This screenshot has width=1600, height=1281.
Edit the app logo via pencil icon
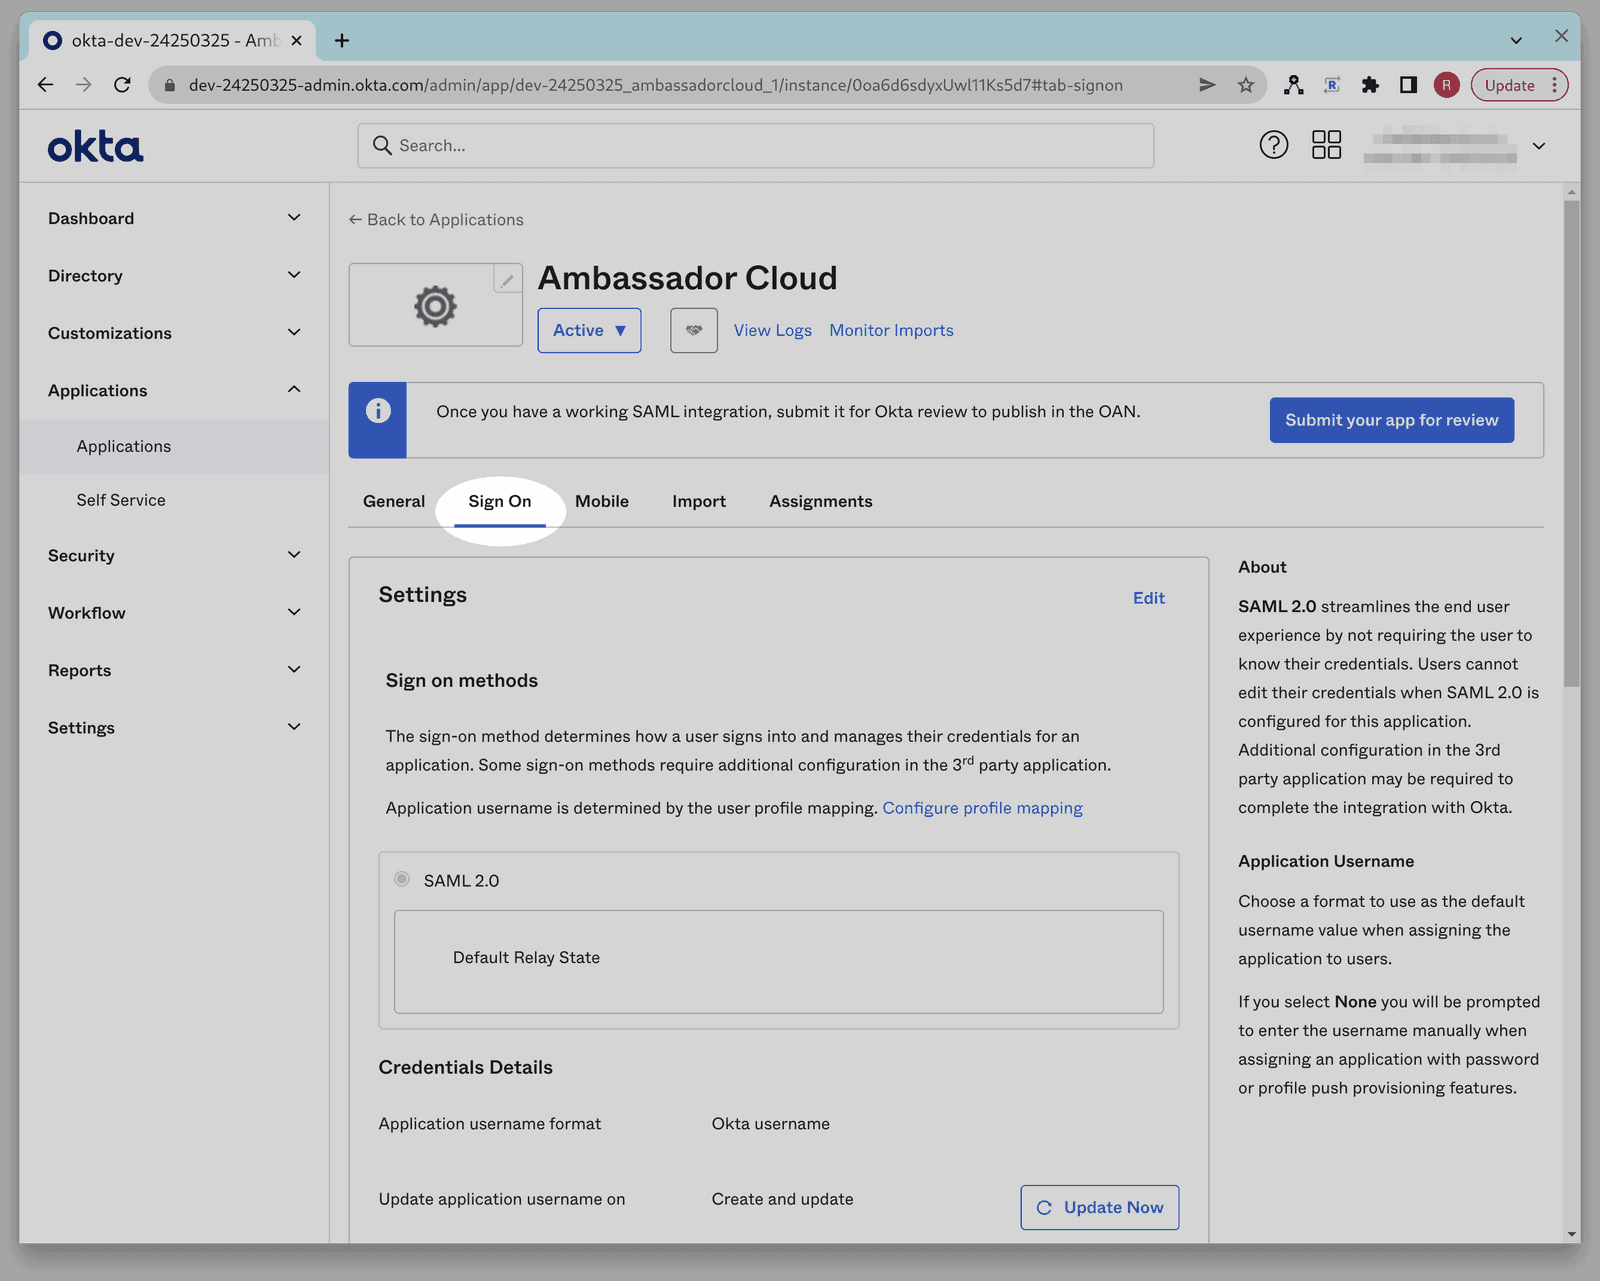508,279
